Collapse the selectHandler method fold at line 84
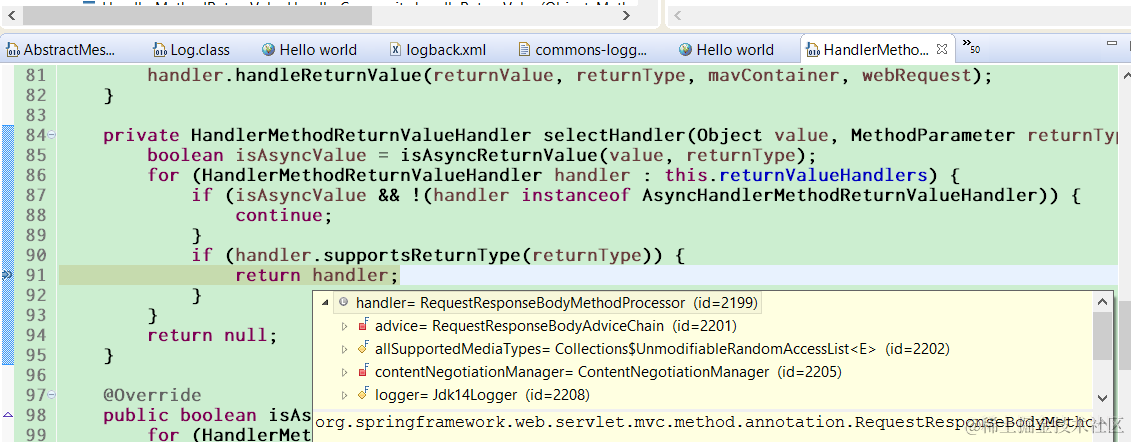1131x442 pixels. (x=52, y=136)
